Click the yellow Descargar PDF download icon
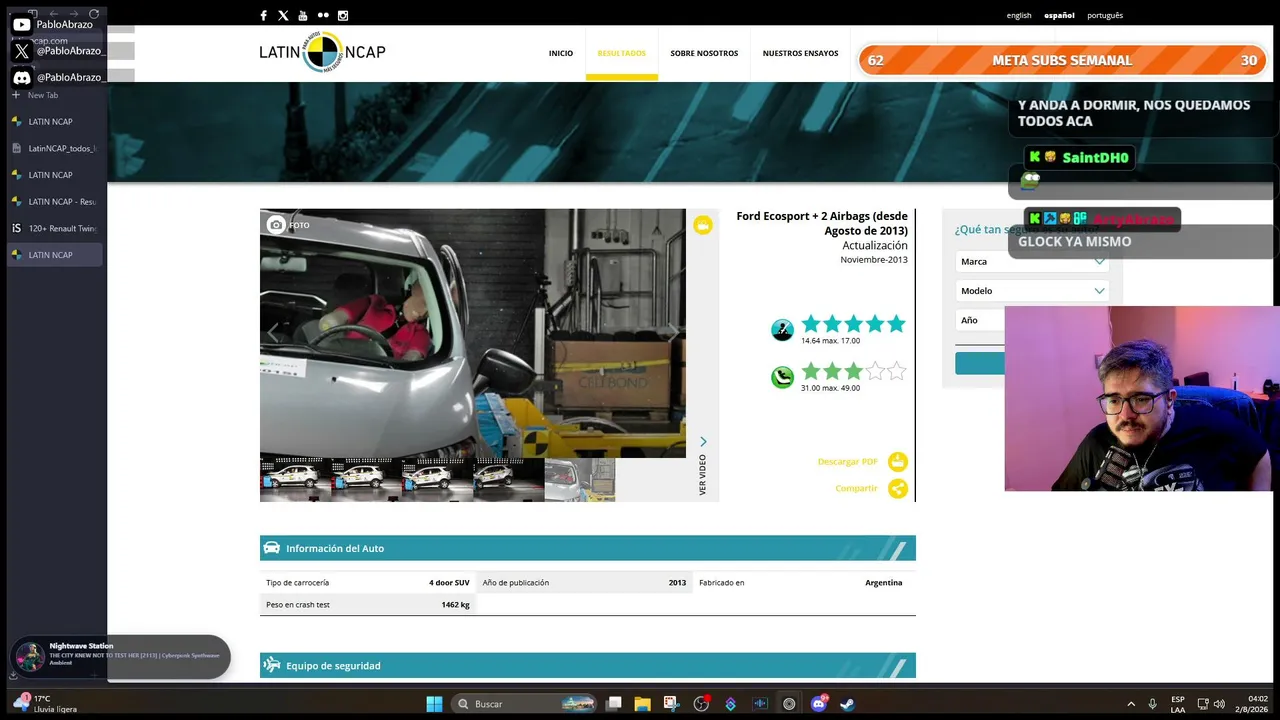1280x720 pixels. [x=898, y=462]
